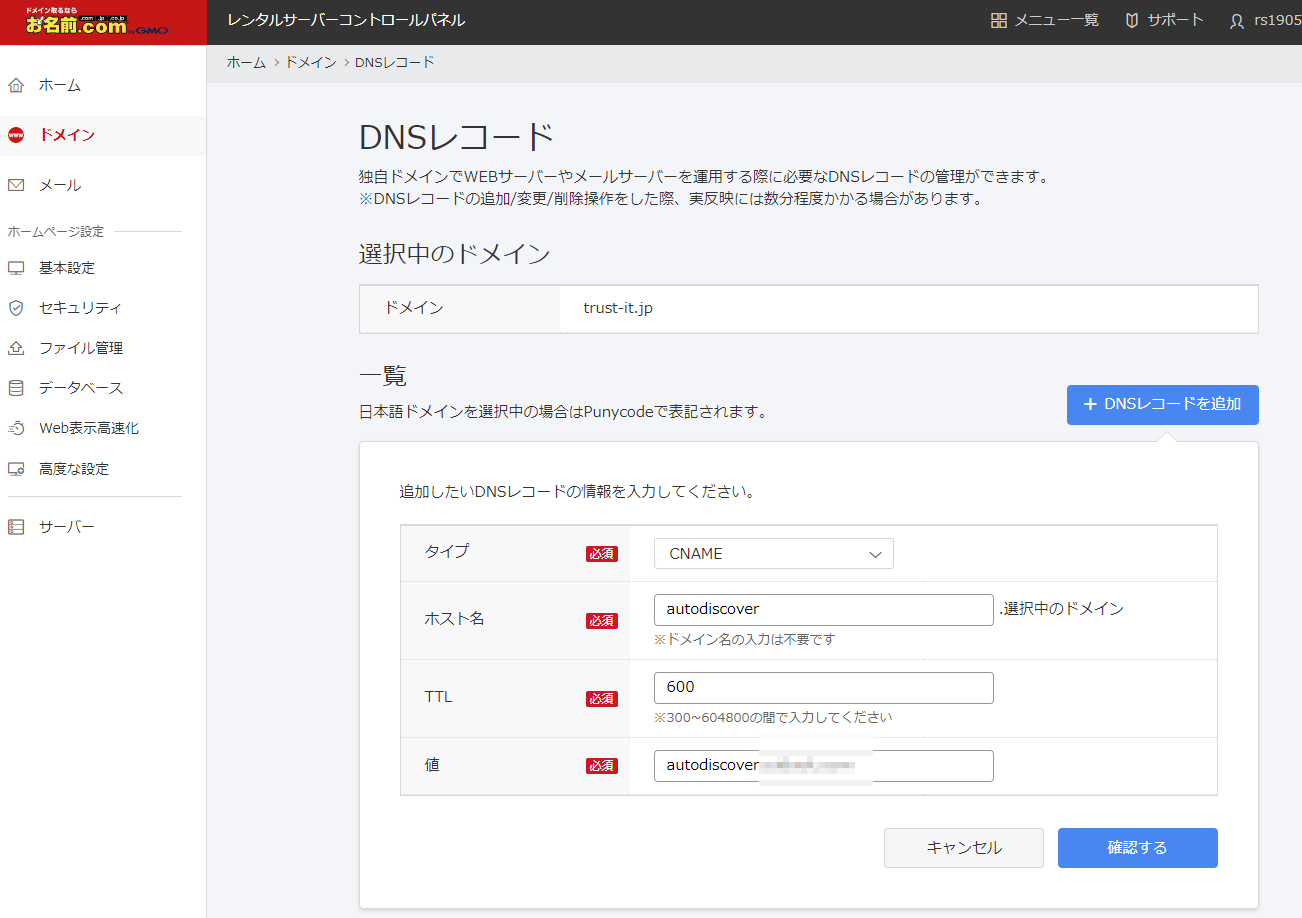The image size is (1302, 918).
Task: Open データベース in the sidebar
Action: (81, 388)
